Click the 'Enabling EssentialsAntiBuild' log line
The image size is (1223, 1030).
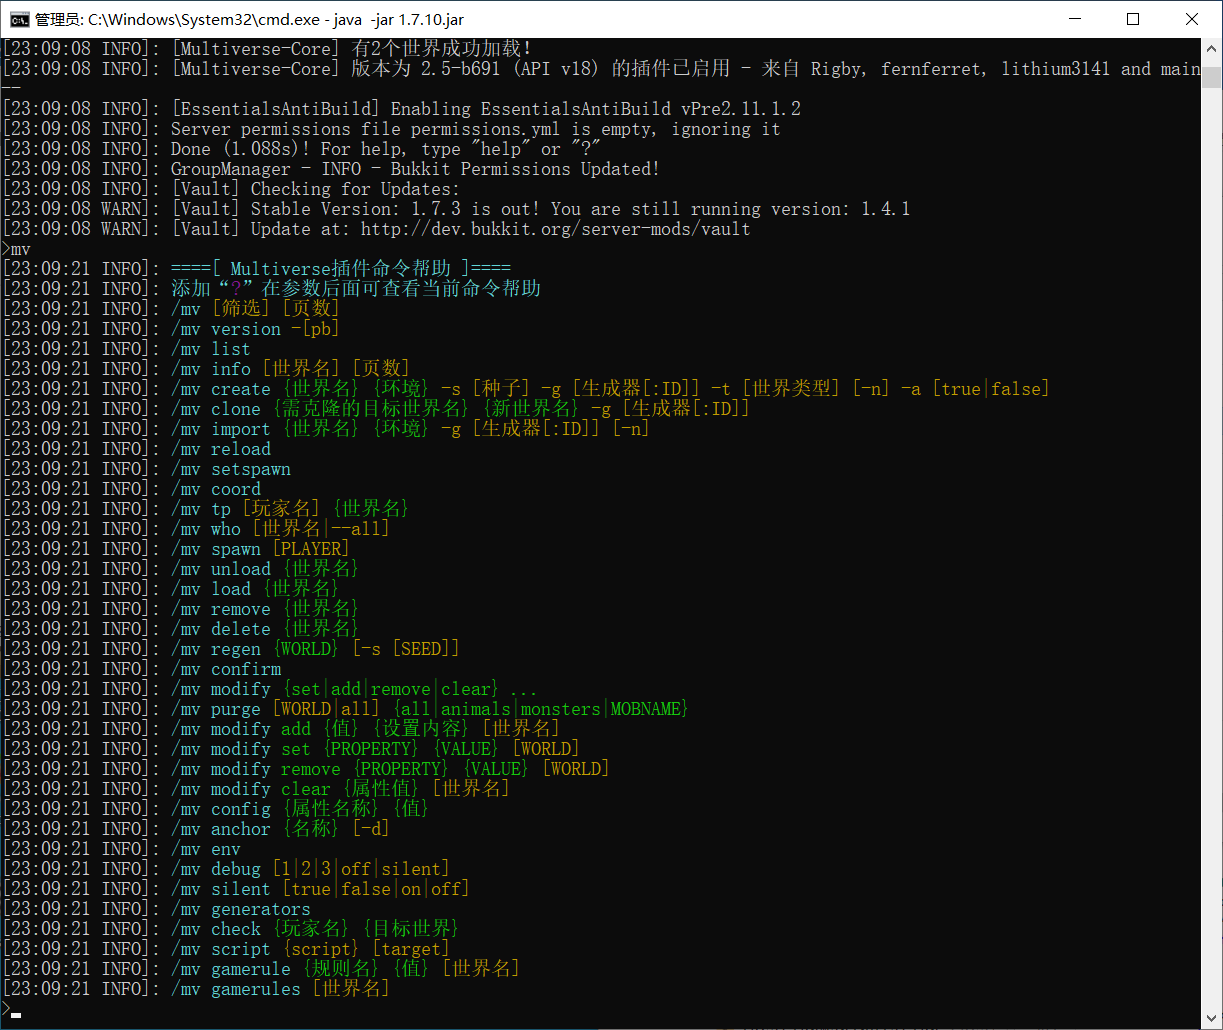coord(401,109)
